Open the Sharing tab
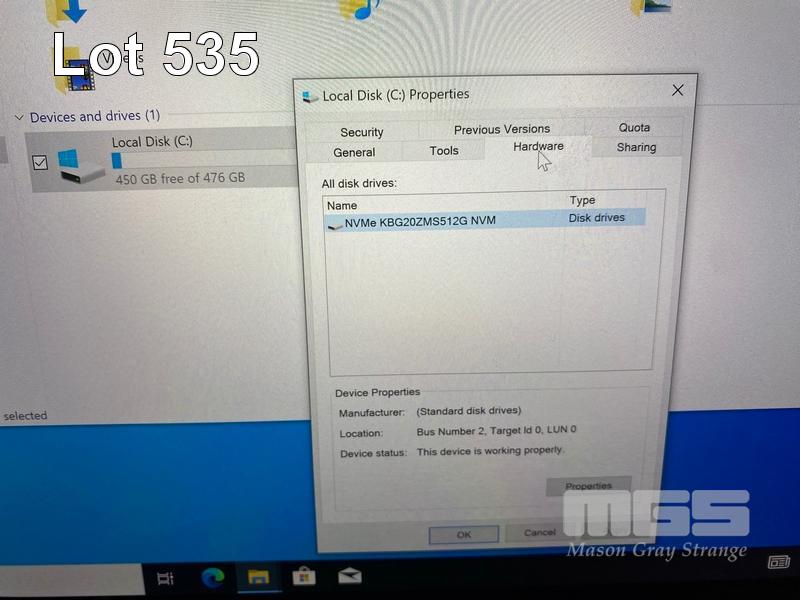800x600 pixels. [x=636, y=147]
